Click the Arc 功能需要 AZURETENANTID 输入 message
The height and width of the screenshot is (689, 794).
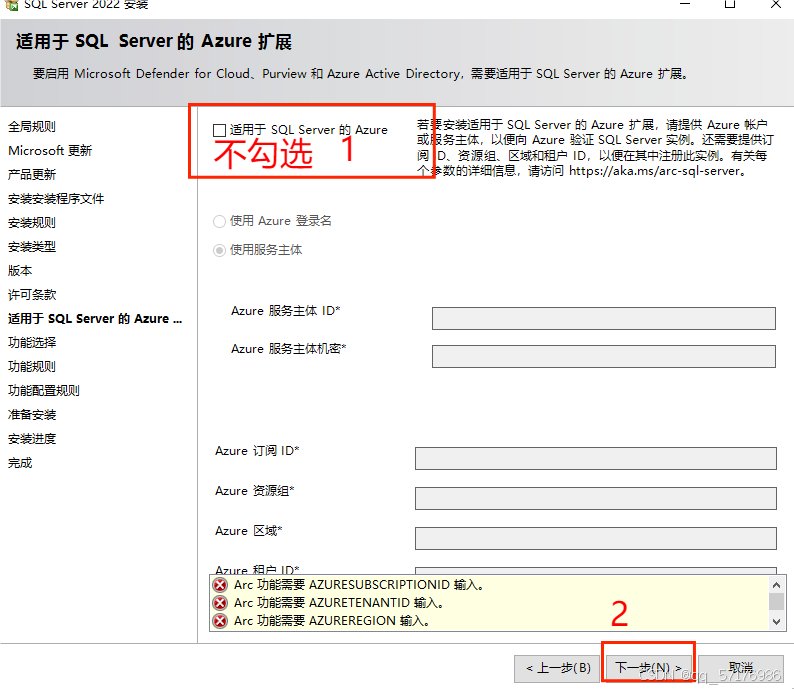pos(339,603)
